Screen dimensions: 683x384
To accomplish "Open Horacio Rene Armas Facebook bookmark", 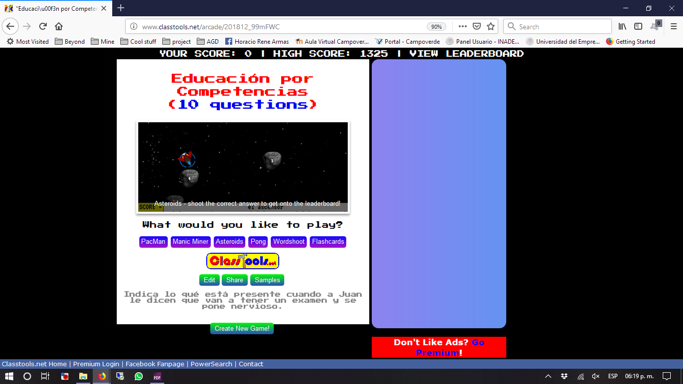I will [x=257, y=41].
